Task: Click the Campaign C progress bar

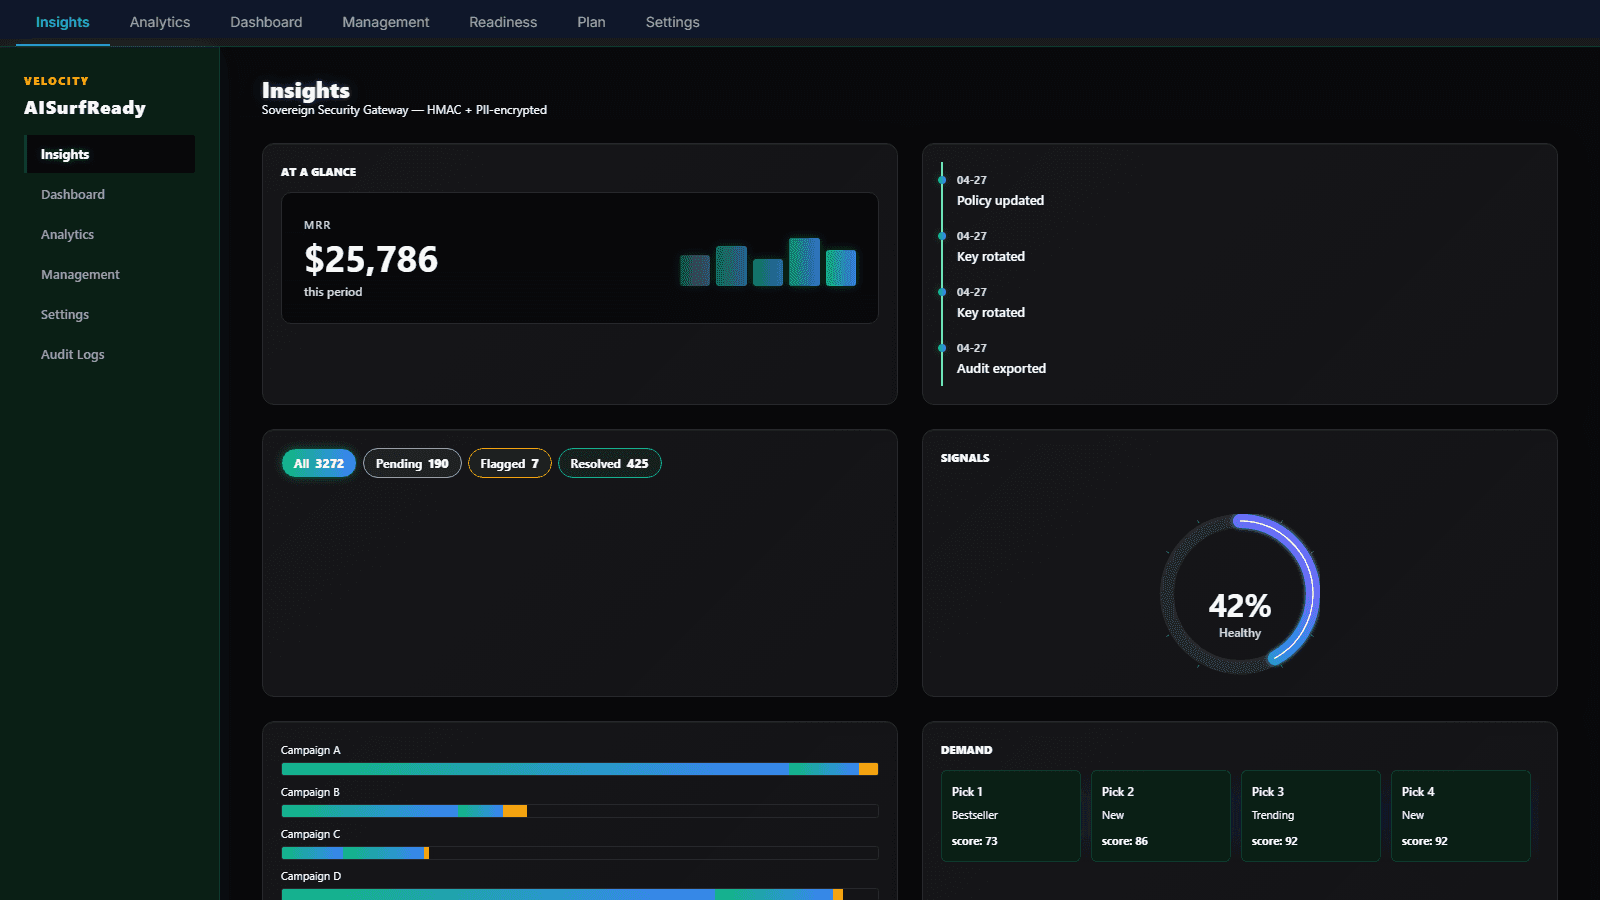Action: point(580,853)
